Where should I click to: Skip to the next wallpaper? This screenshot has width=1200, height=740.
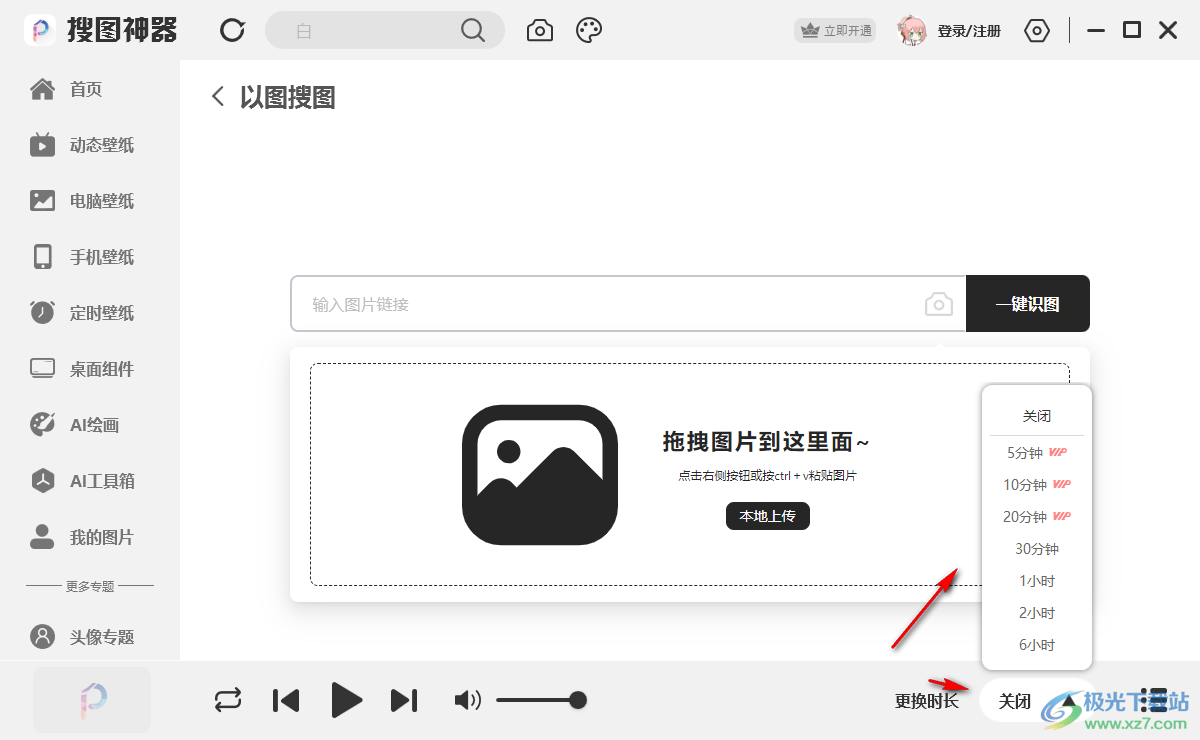(404, 700)
